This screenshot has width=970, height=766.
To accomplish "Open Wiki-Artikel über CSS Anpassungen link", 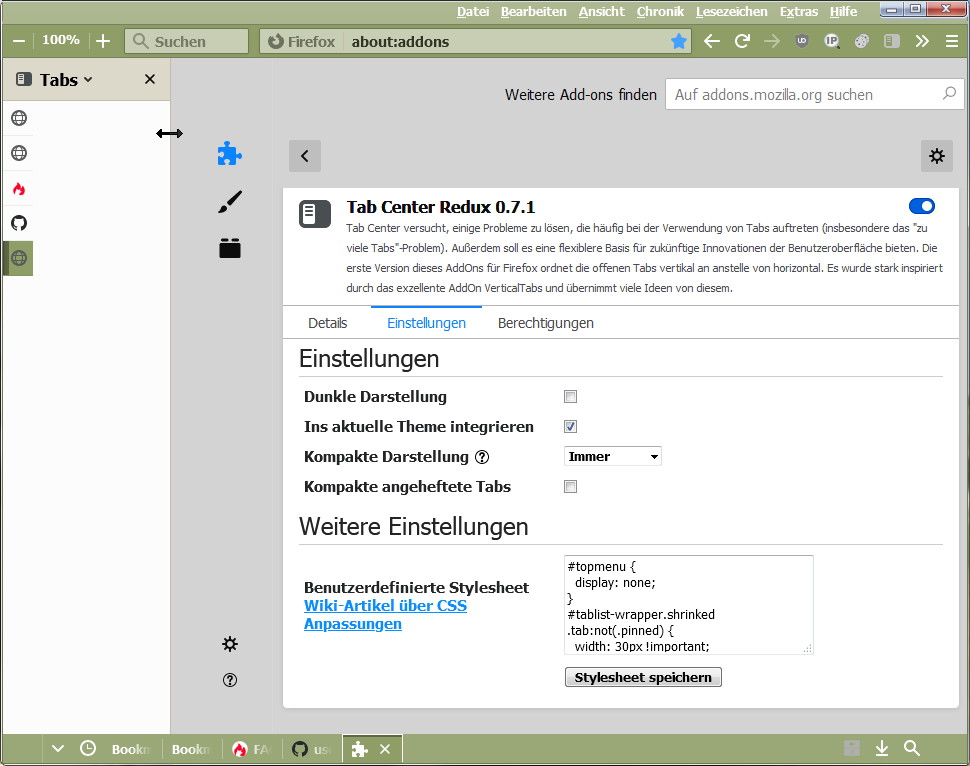I will coord(385,614).
